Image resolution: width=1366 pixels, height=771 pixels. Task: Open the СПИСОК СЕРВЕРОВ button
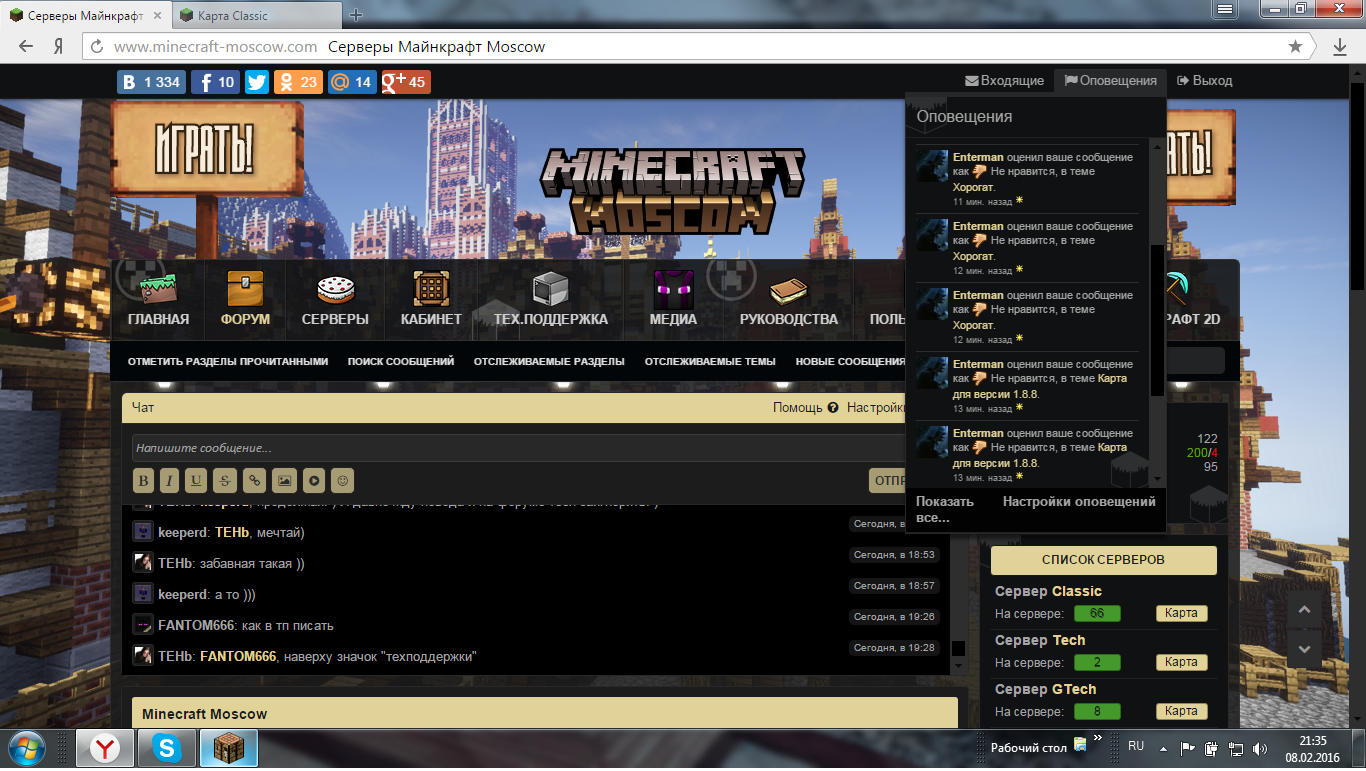(1103, 560)
